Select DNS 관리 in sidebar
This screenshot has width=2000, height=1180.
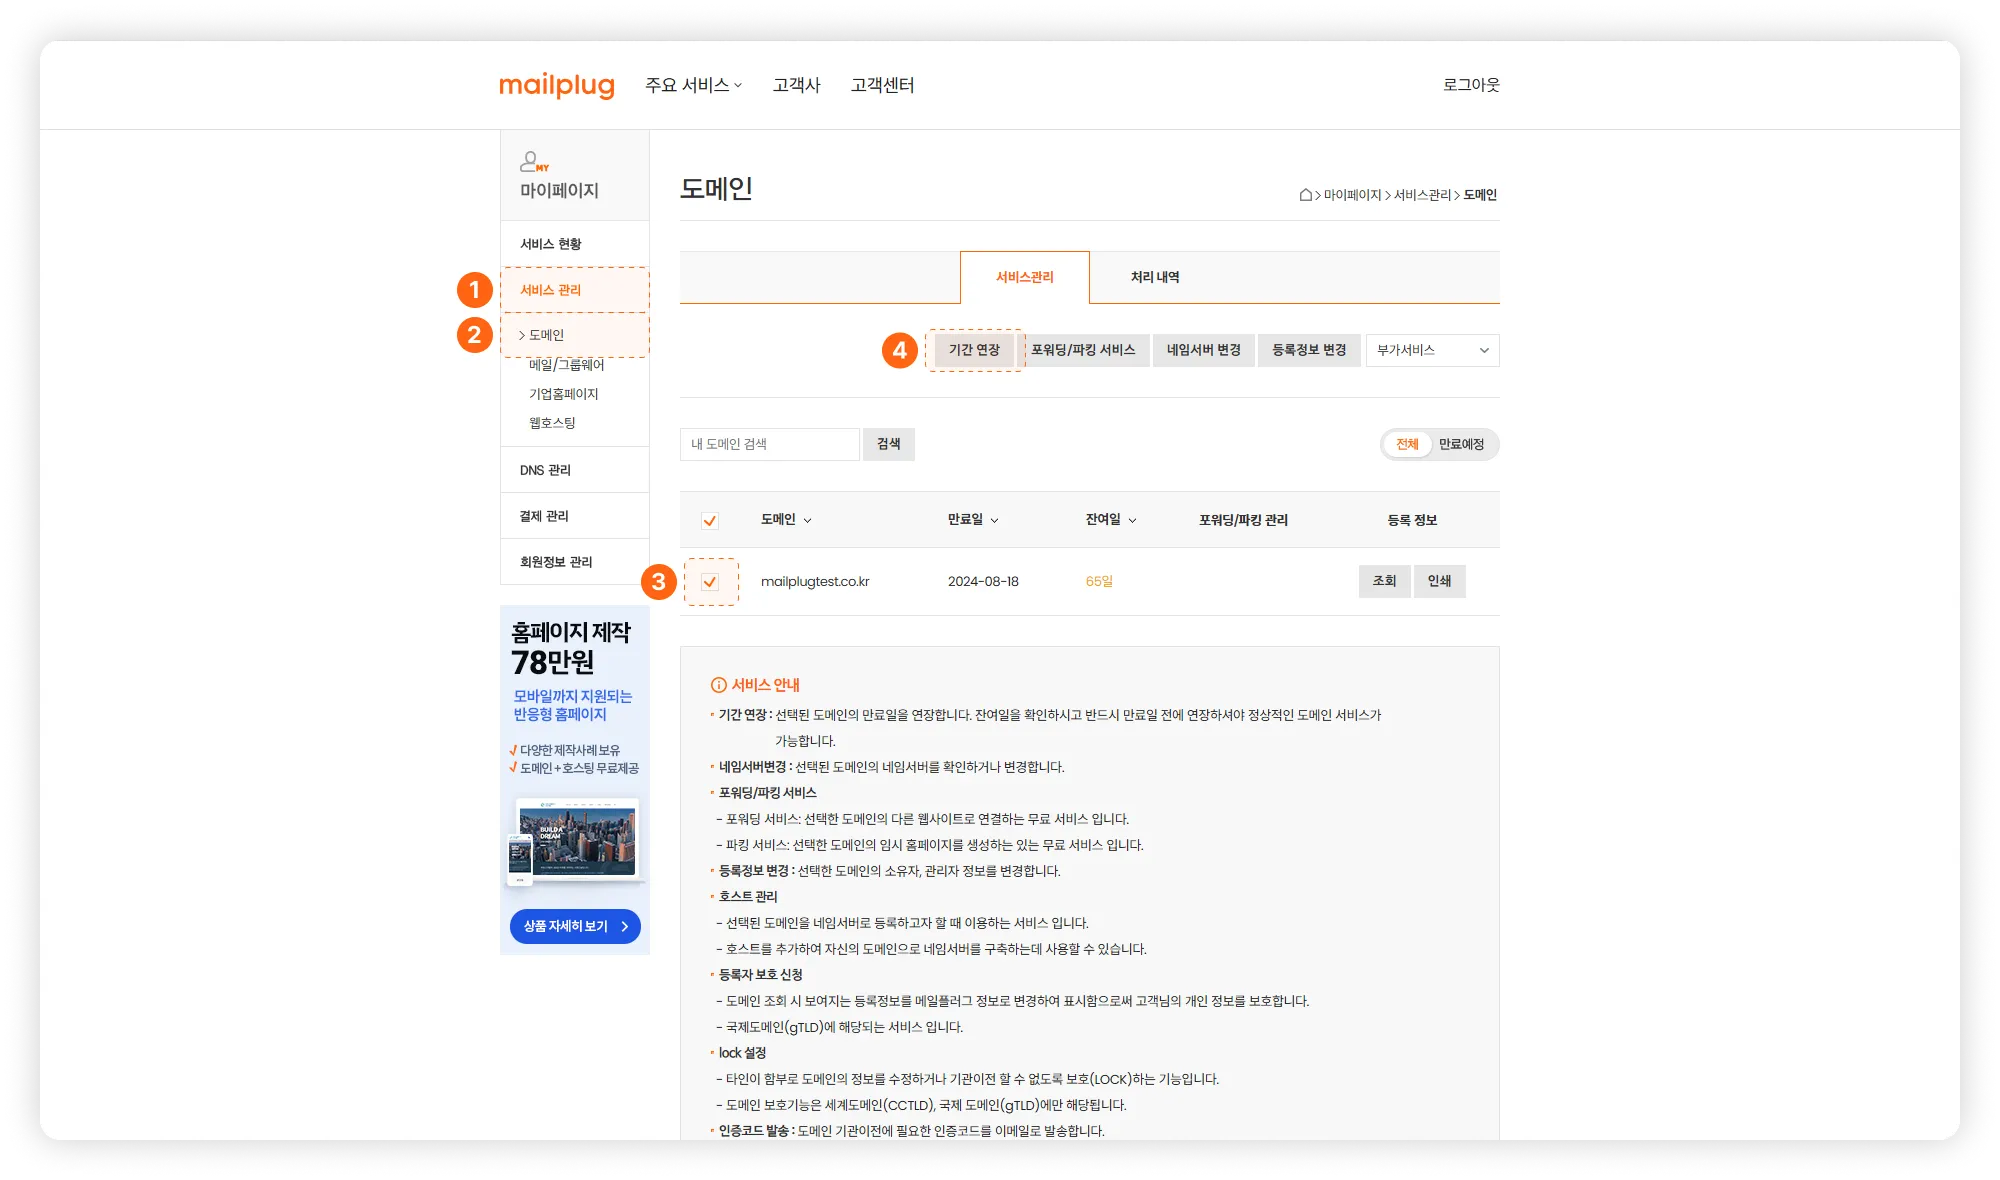pyautogui.click(x=545, y=470)
